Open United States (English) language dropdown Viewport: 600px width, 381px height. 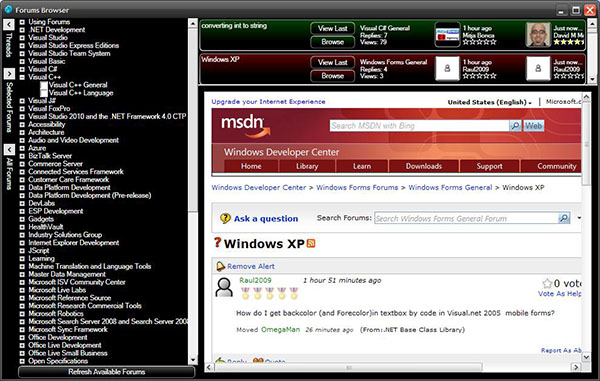489,102
